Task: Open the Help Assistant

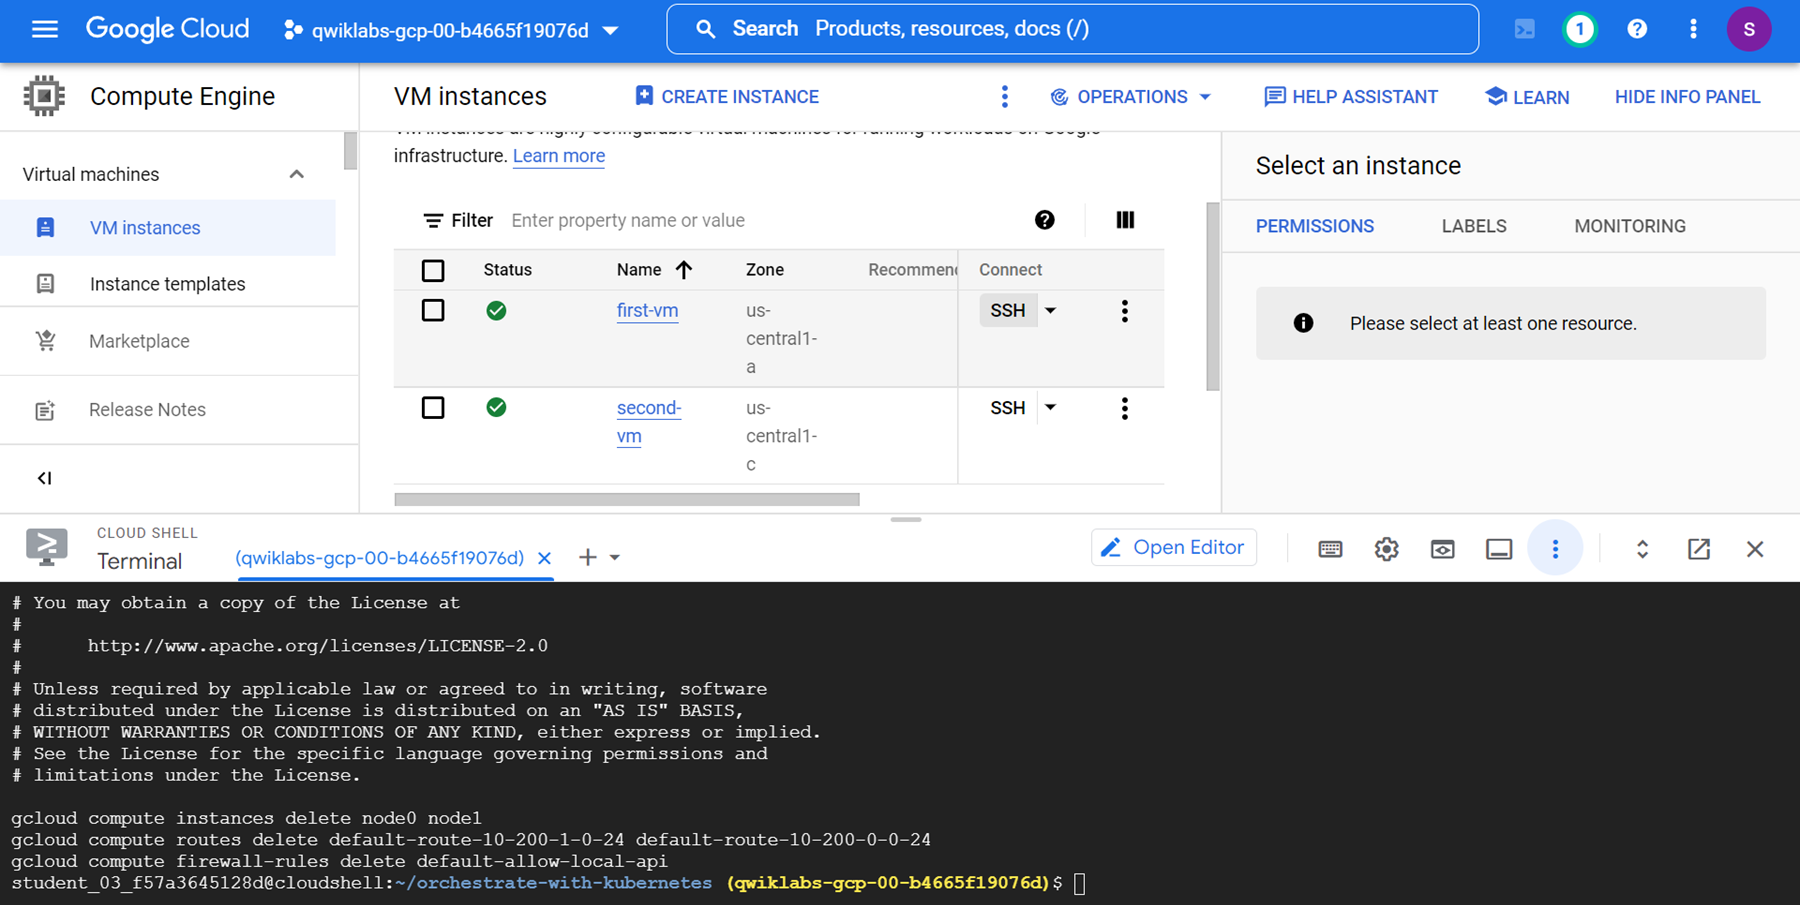Action: pos(1351,97)
